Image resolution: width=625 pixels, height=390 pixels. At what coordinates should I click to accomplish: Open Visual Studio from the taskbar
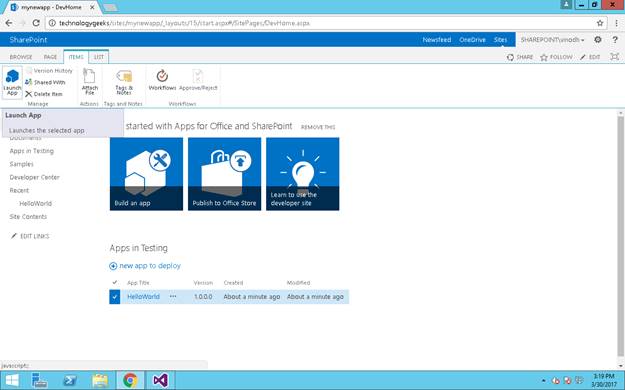tap(160, 380)
